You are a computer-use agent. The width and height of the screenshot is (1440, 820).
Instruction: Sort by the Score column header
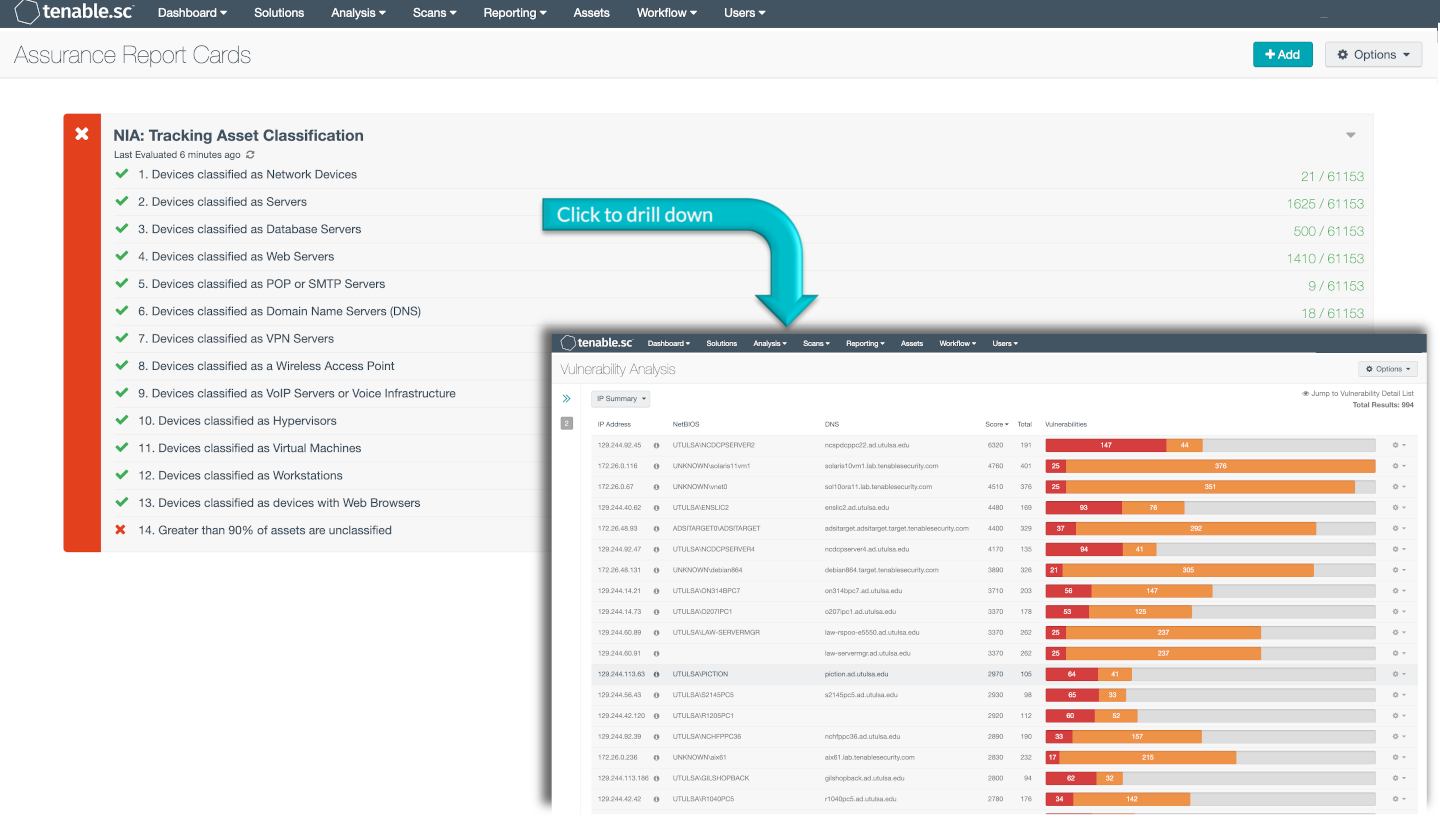tap(997, 424)
